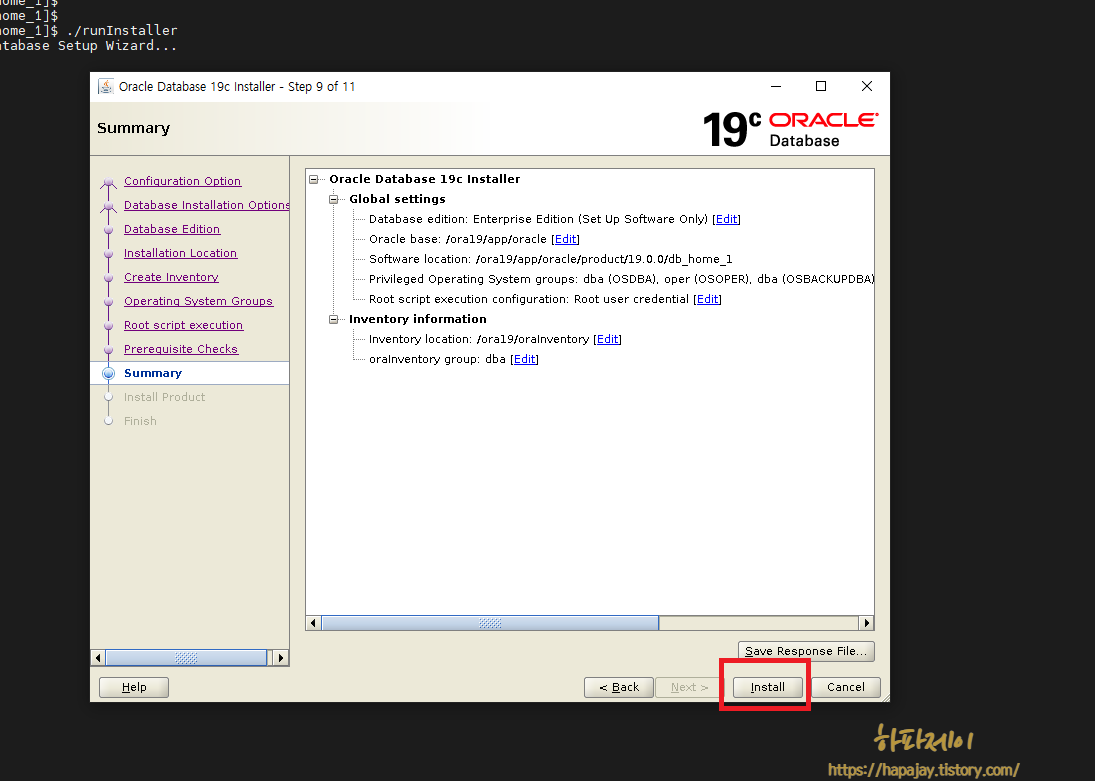Go to Database Installation Options step
This screenshot has width=1095, height=781.
(x=207, y=205)
